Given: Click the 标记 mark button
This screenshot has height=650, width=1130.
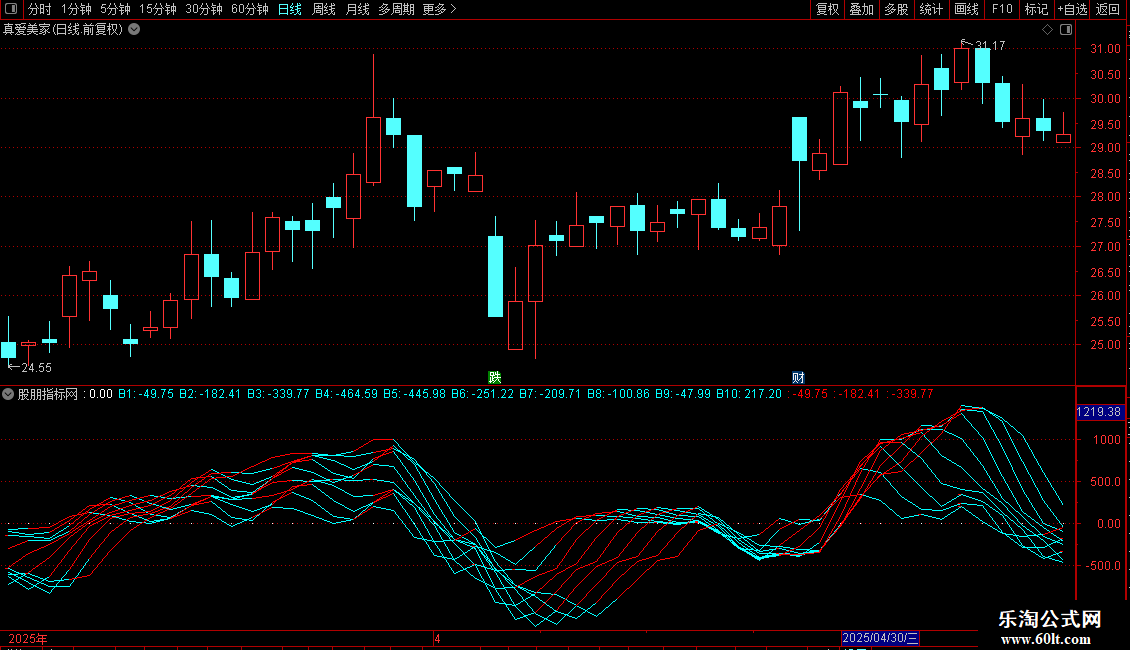Looking at the screenshot, I should [x=1036, y=9].
